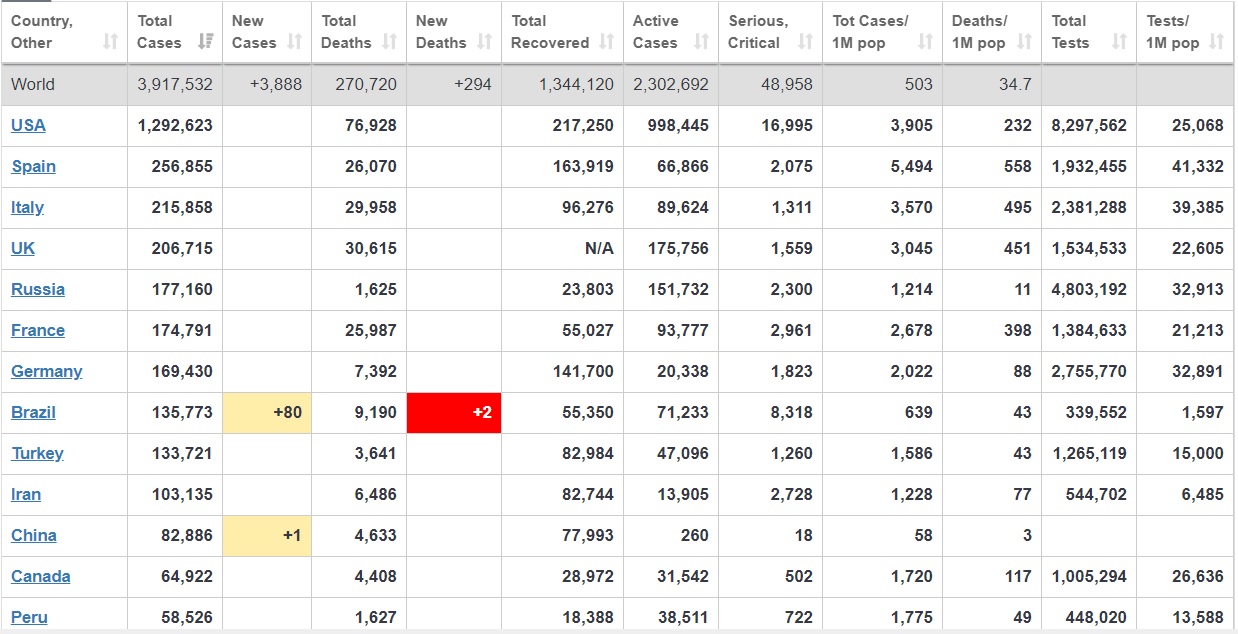Select Brazil serious critical 8,318
This screenshot has width=1238, height=634.
[x=792, y=412]
